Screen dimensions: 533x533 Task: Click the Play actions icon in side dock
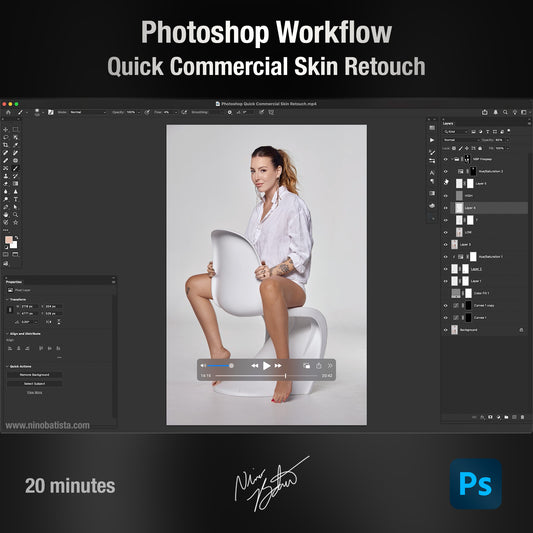[x=432, y=140]
